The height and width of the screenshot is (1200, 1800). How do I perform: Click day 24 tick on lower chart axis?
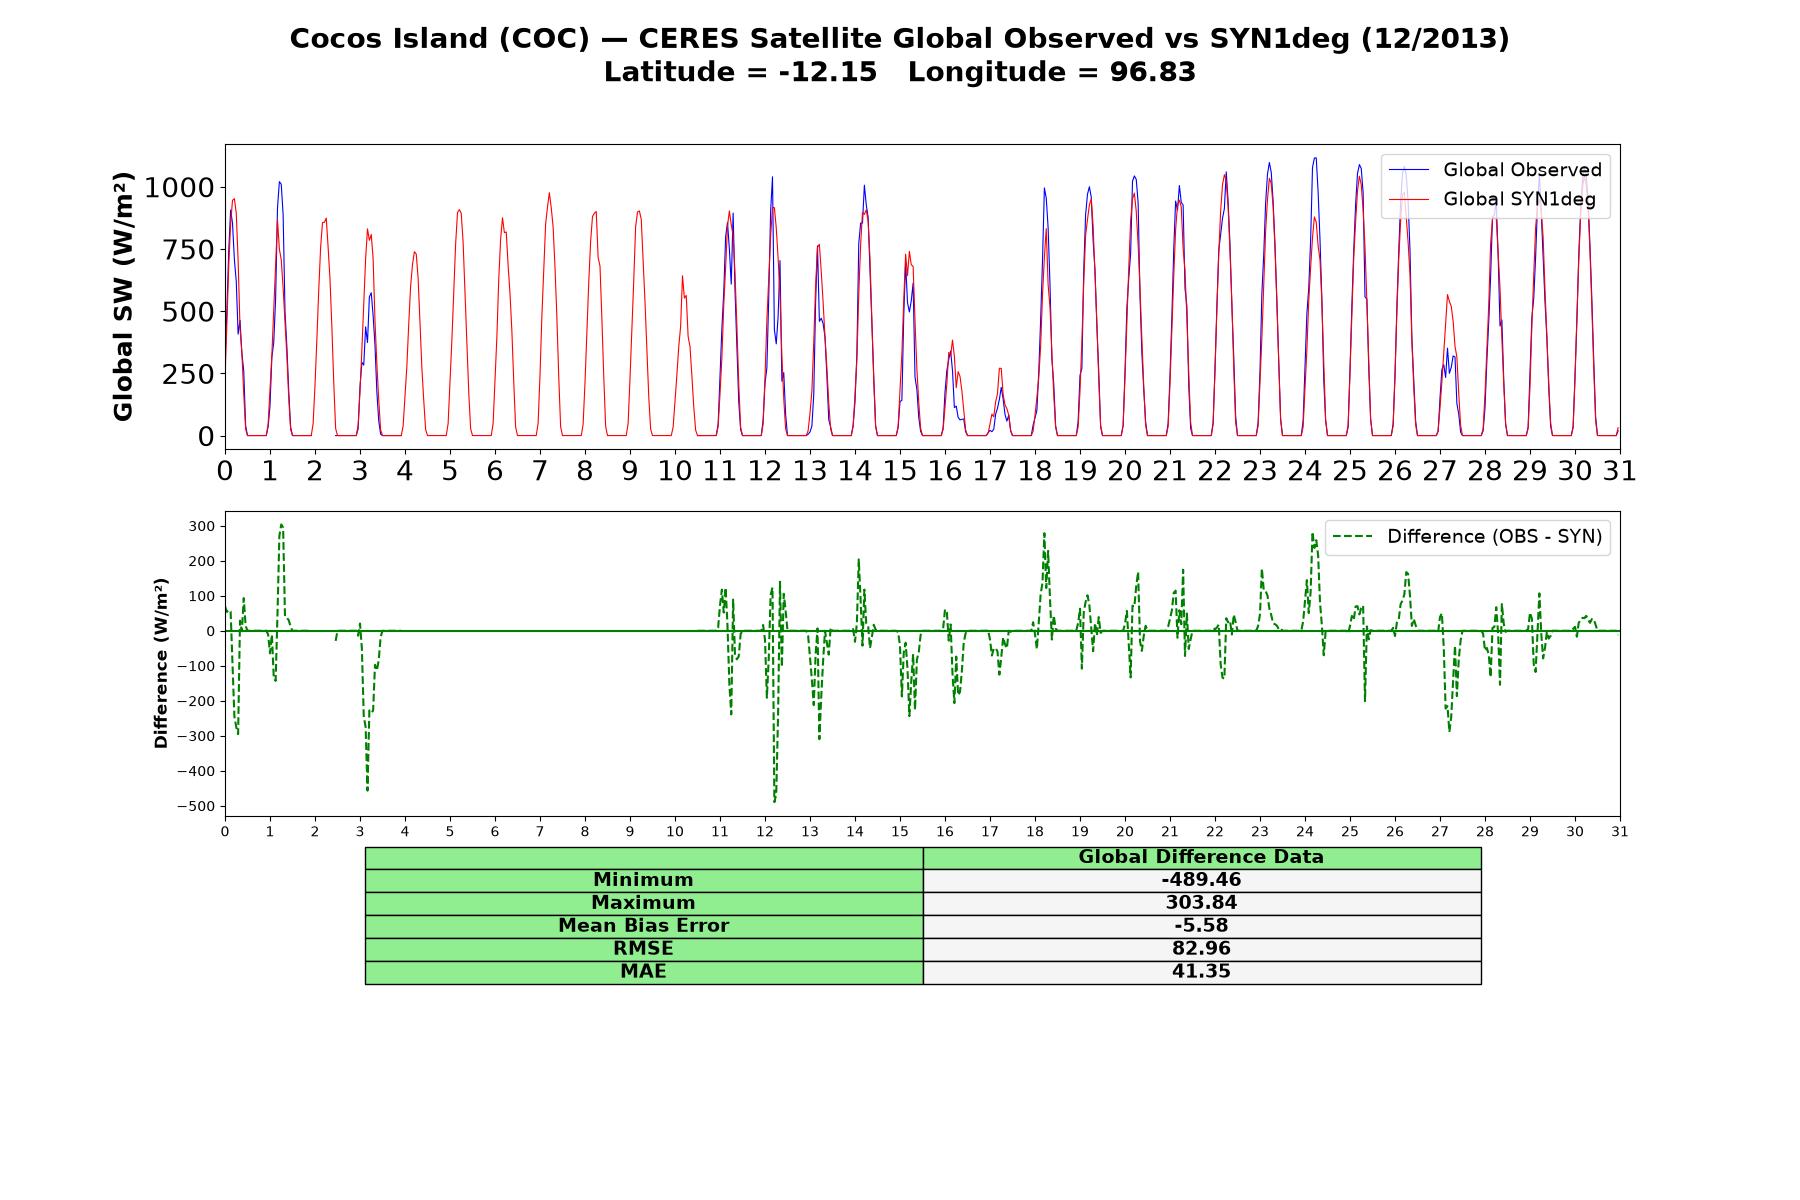coord(1305,832)
